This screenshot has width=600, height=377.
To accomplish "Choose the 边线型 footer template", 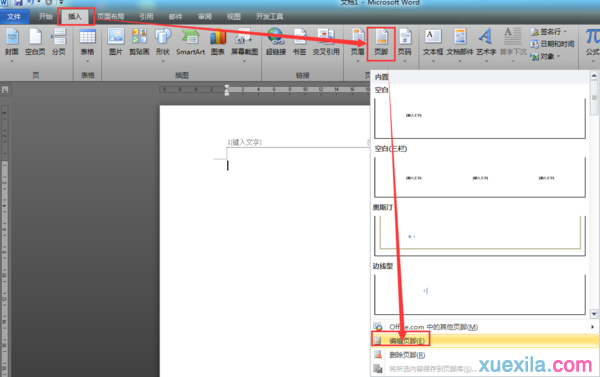I will [480, 294].
